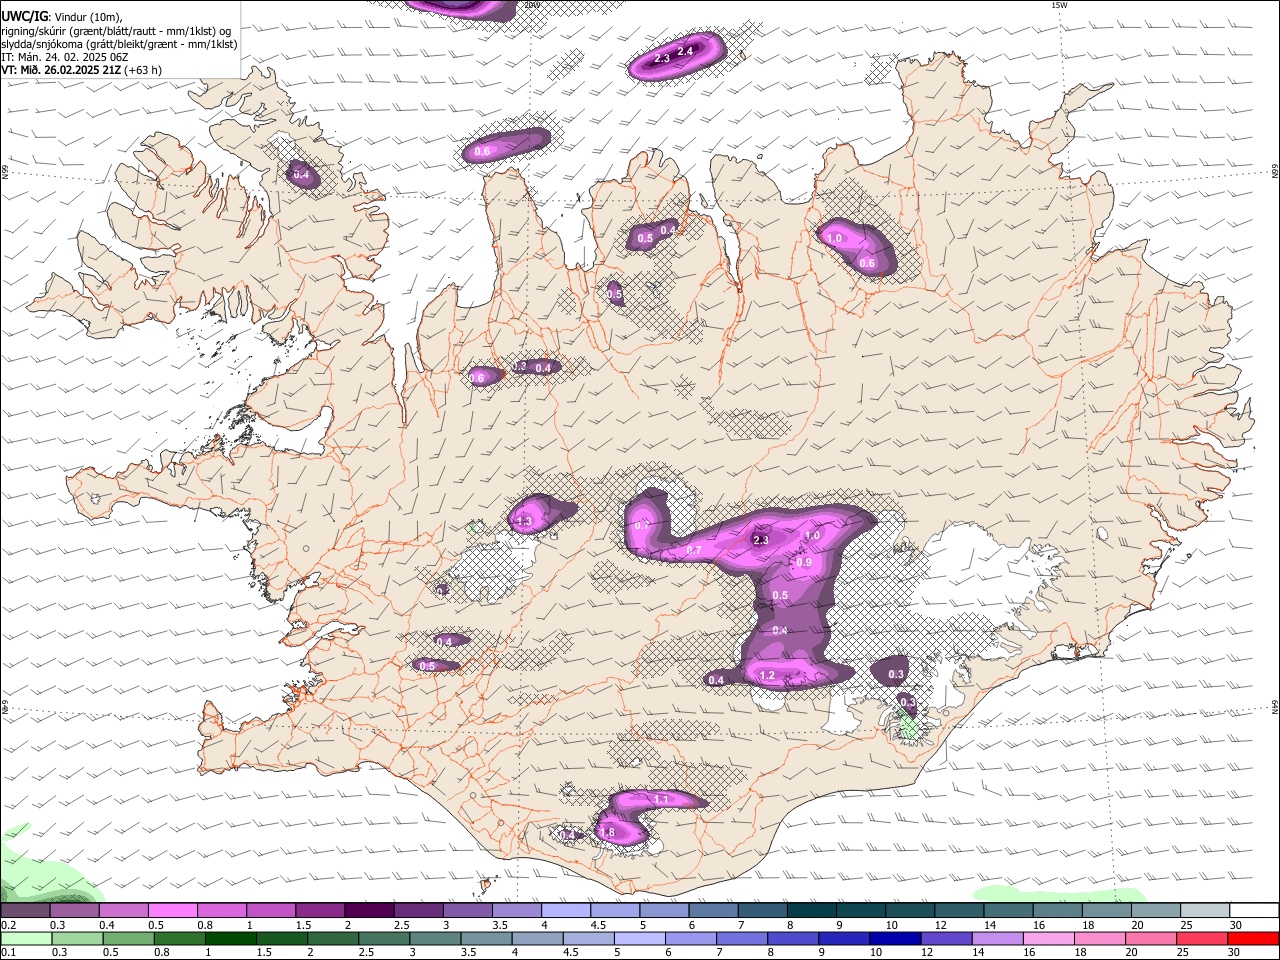
Task: Select the 64N latitude label on right edge
Action: point(1275,706)
